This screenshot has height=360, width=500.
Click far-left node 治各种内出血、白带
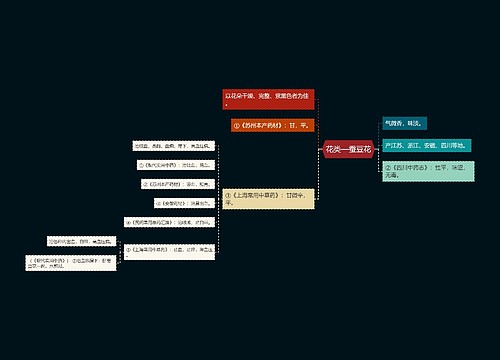click(x=81, y=241)
